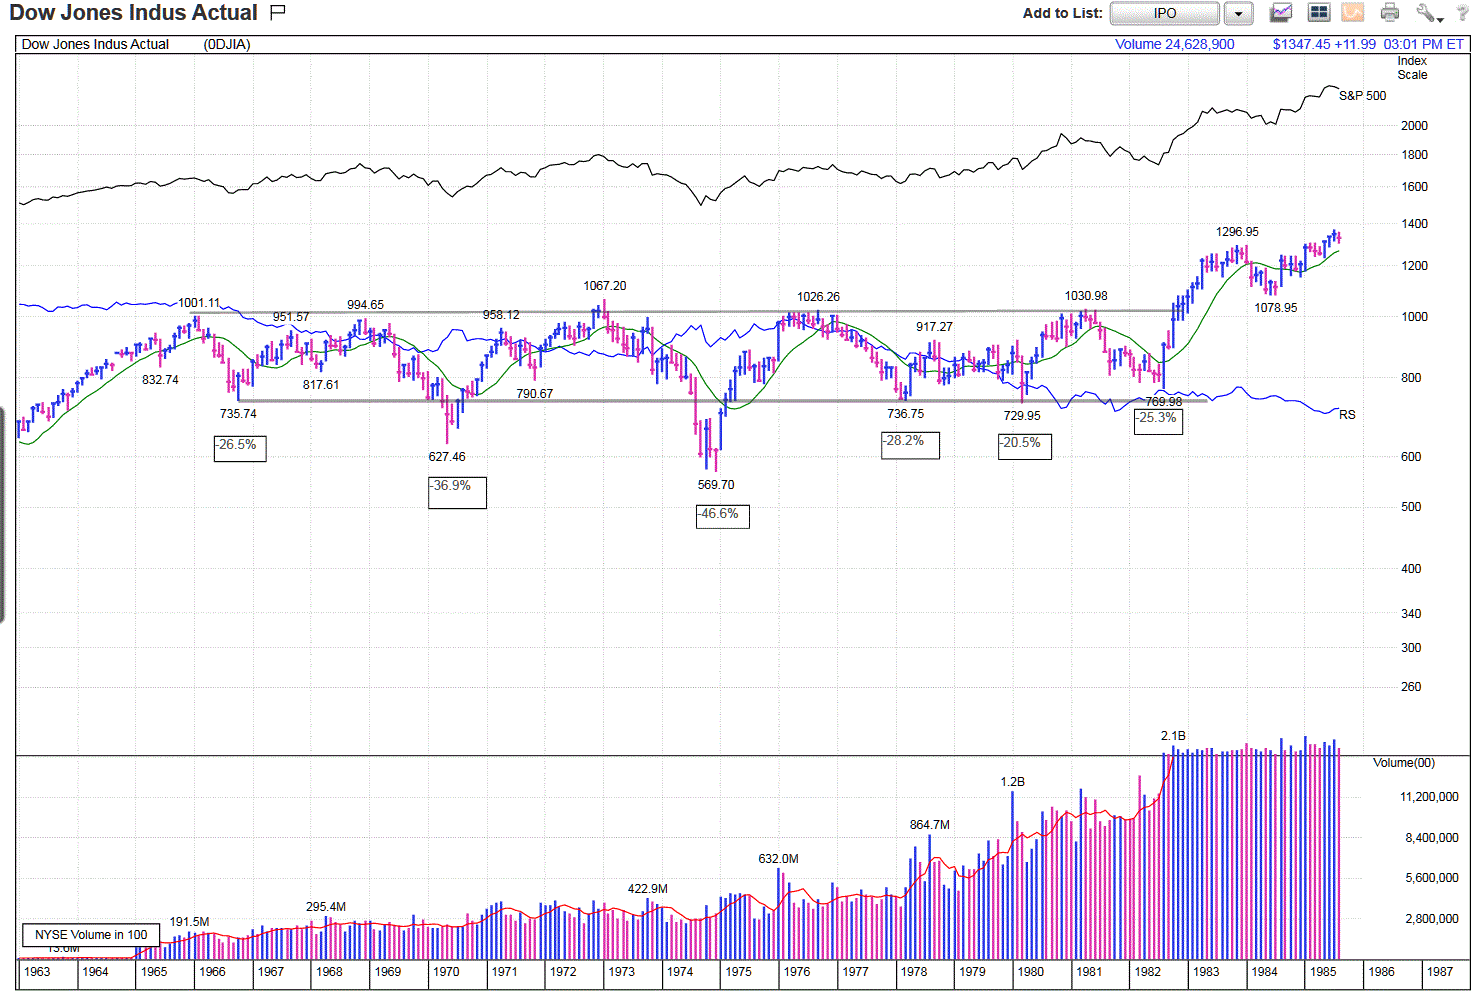Open help with the question mark icon

click(1462, 13)
